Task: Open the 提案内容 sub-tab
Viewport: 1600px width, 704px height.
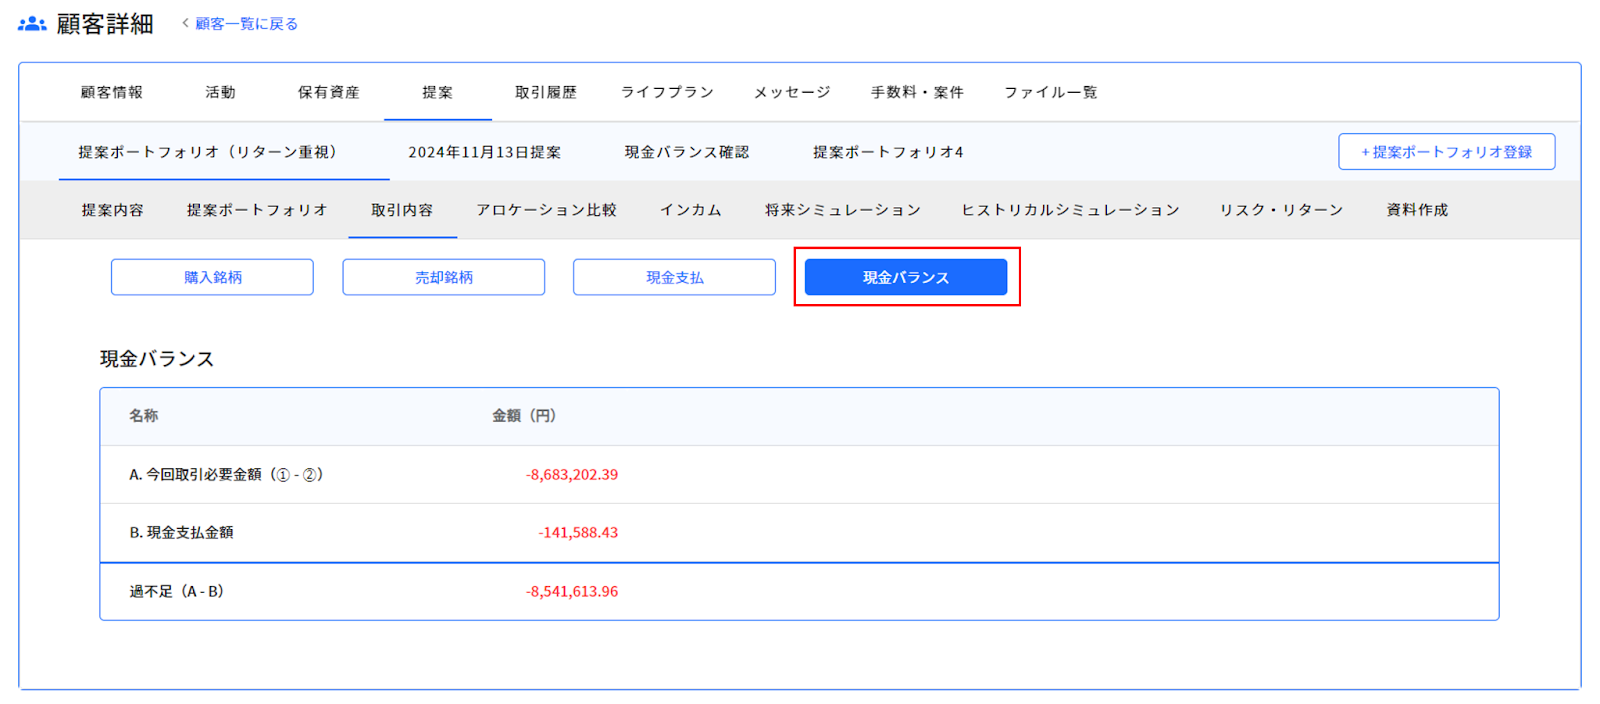Action: point(113,210)
